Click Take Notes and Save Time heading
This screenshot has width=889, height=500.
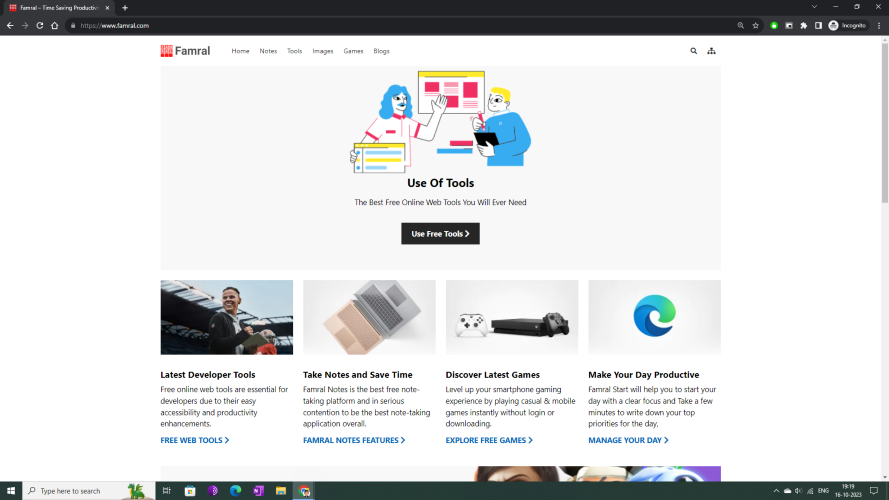coord(358,375)
